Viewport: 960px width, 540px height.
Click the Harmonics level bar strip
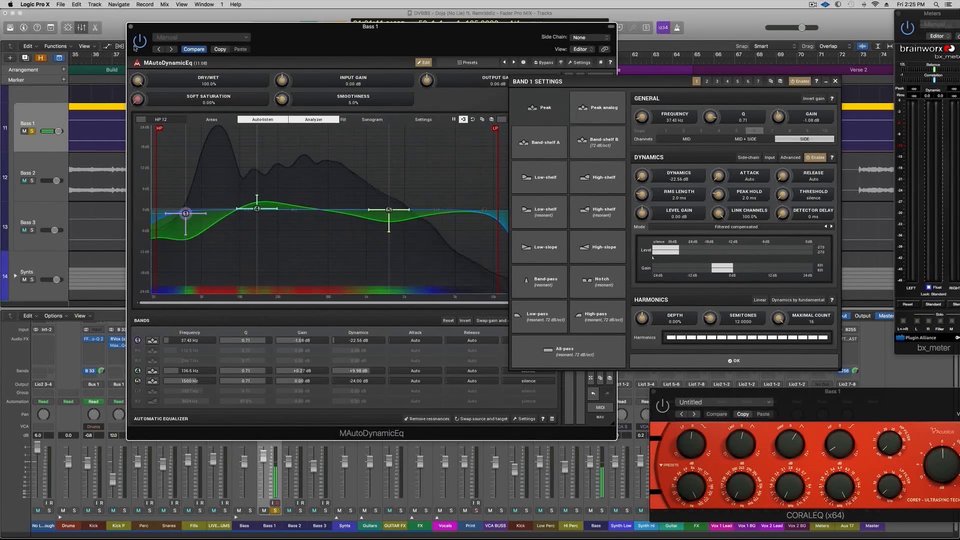tap(747, 337)
